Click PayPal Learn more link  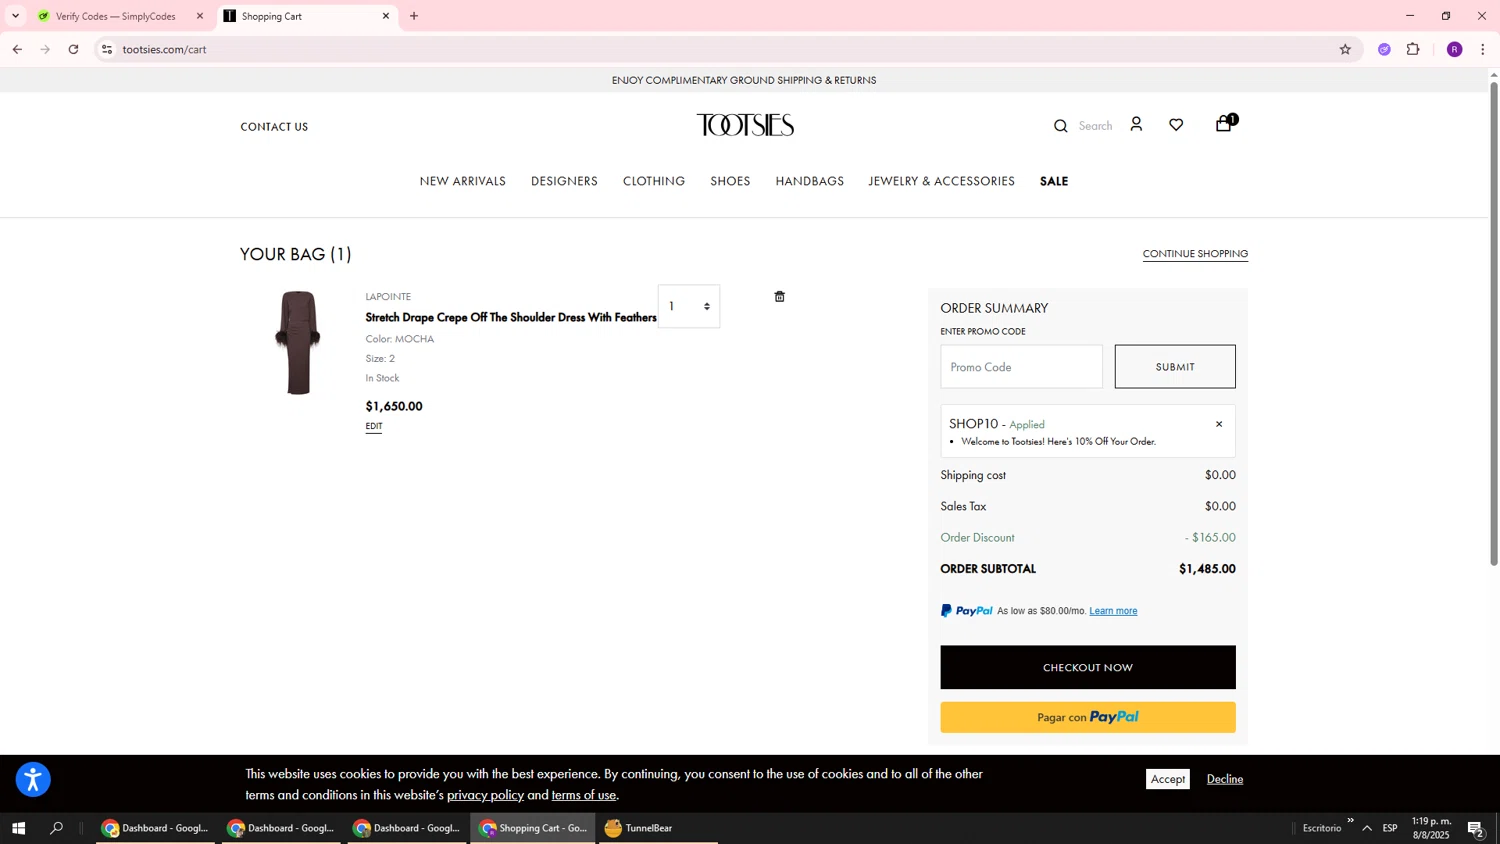(1113, 611)
